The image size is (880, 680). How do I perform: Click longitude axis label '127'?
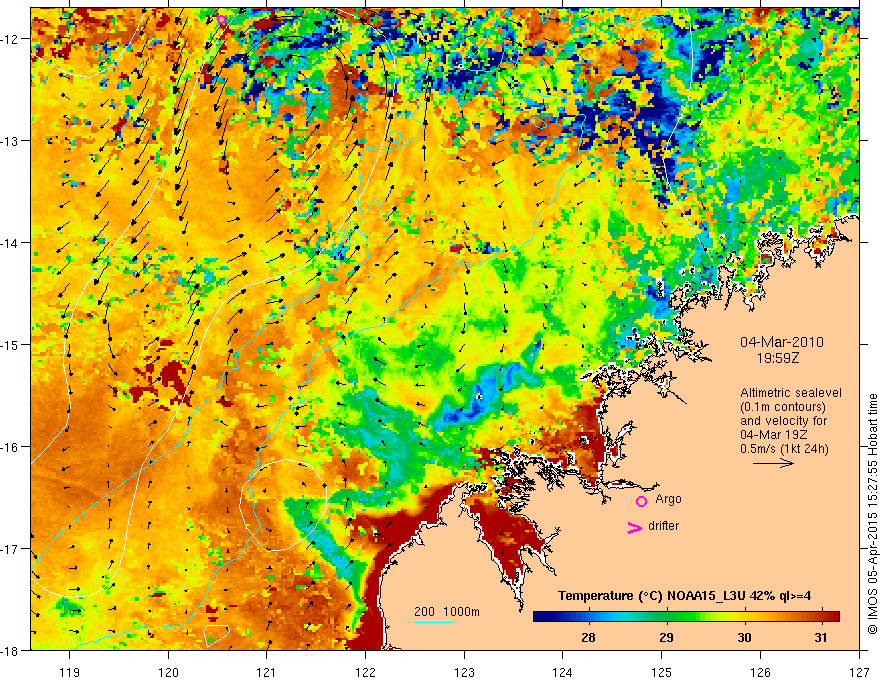coord(859,672)
